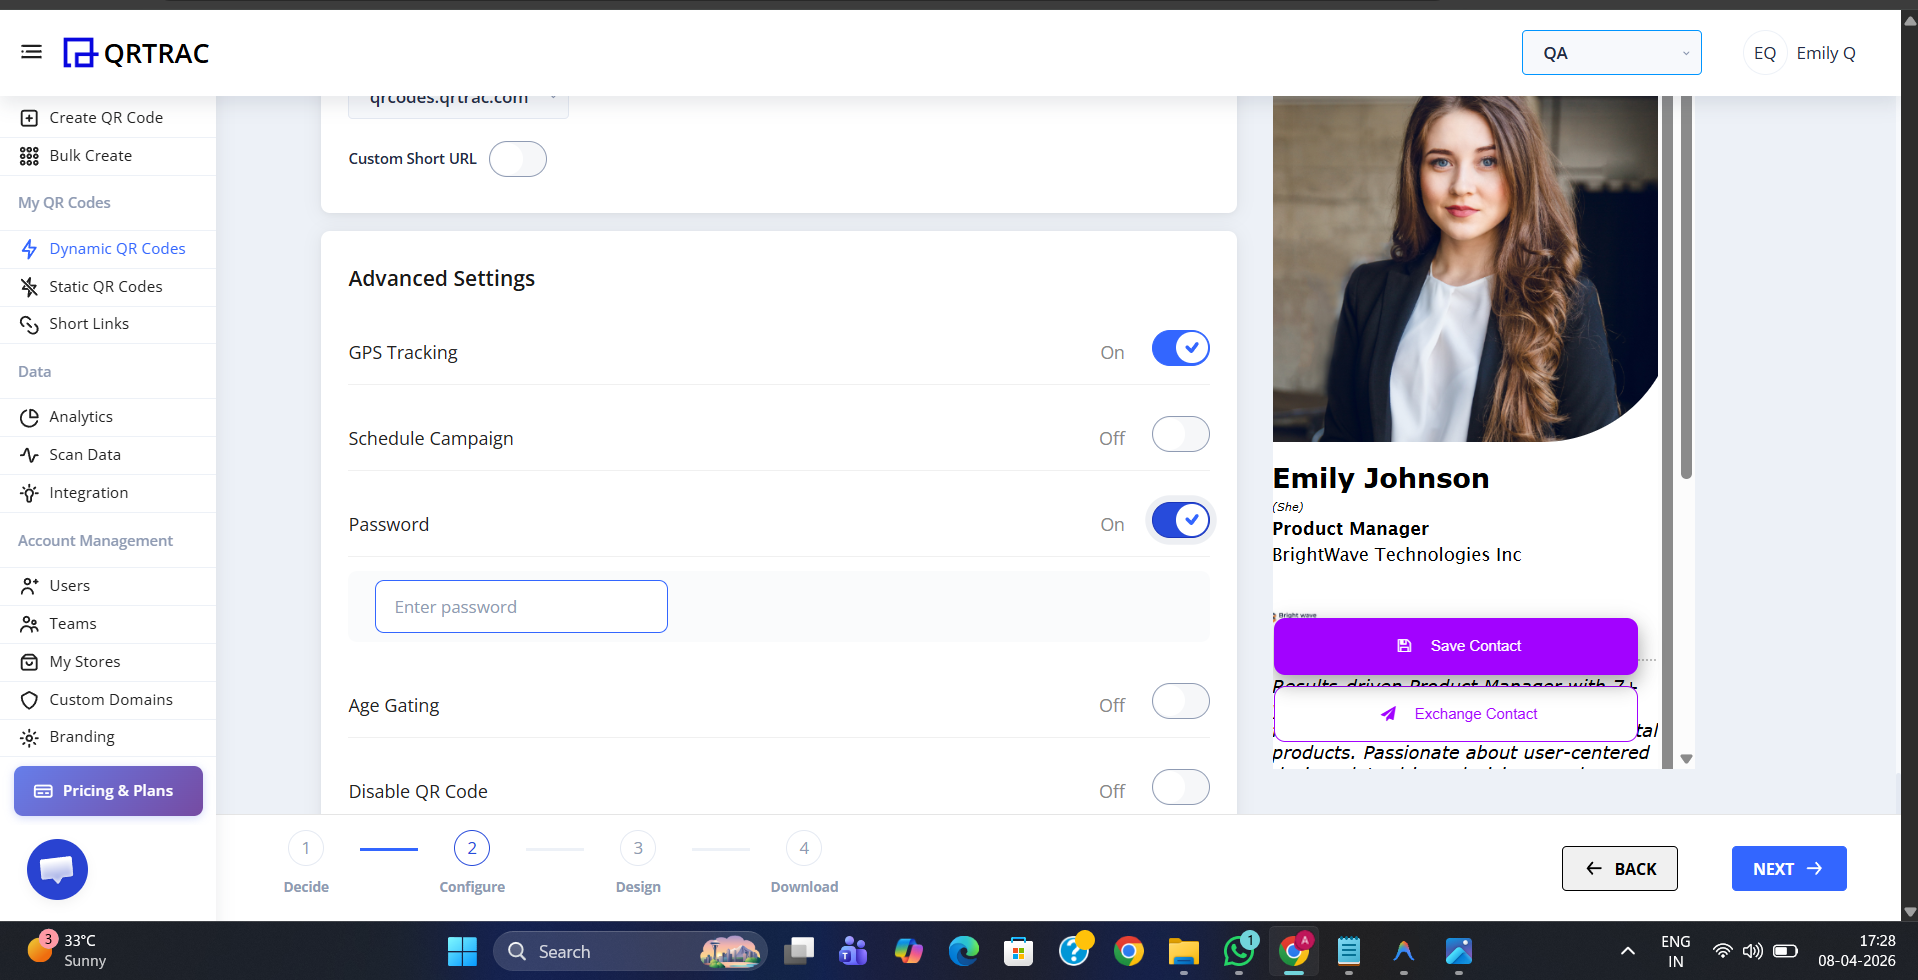
Task: Click the Analytics pie chart icon
Action: pos(29,417)
